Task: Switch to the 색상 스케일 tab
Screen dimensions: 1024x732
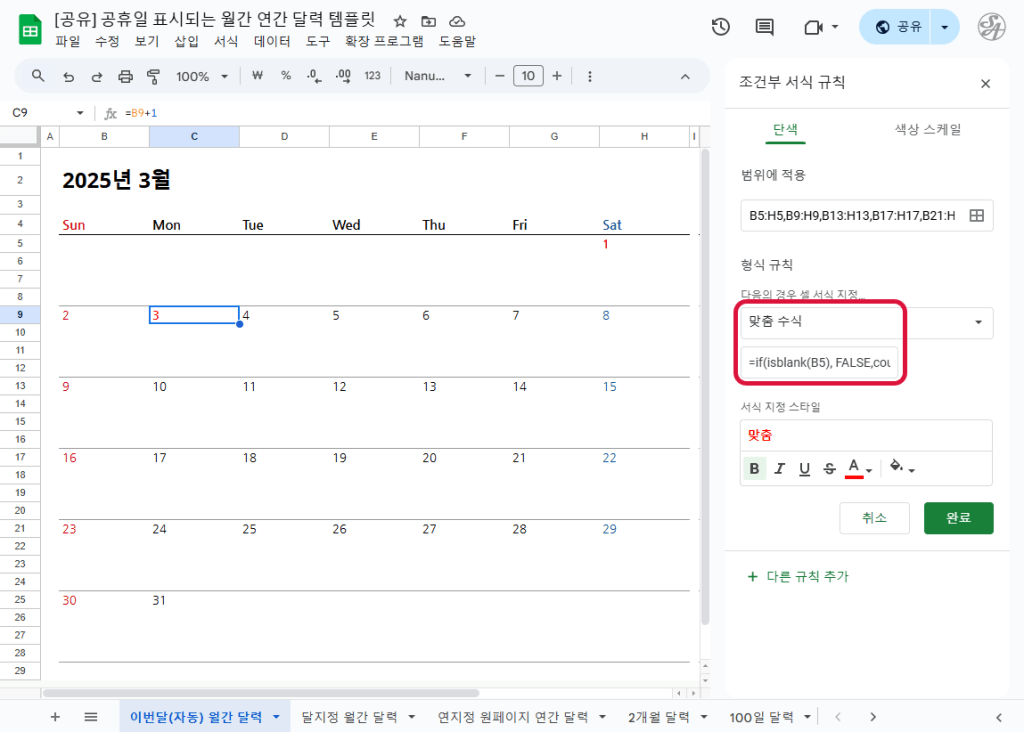Action: 927,129
